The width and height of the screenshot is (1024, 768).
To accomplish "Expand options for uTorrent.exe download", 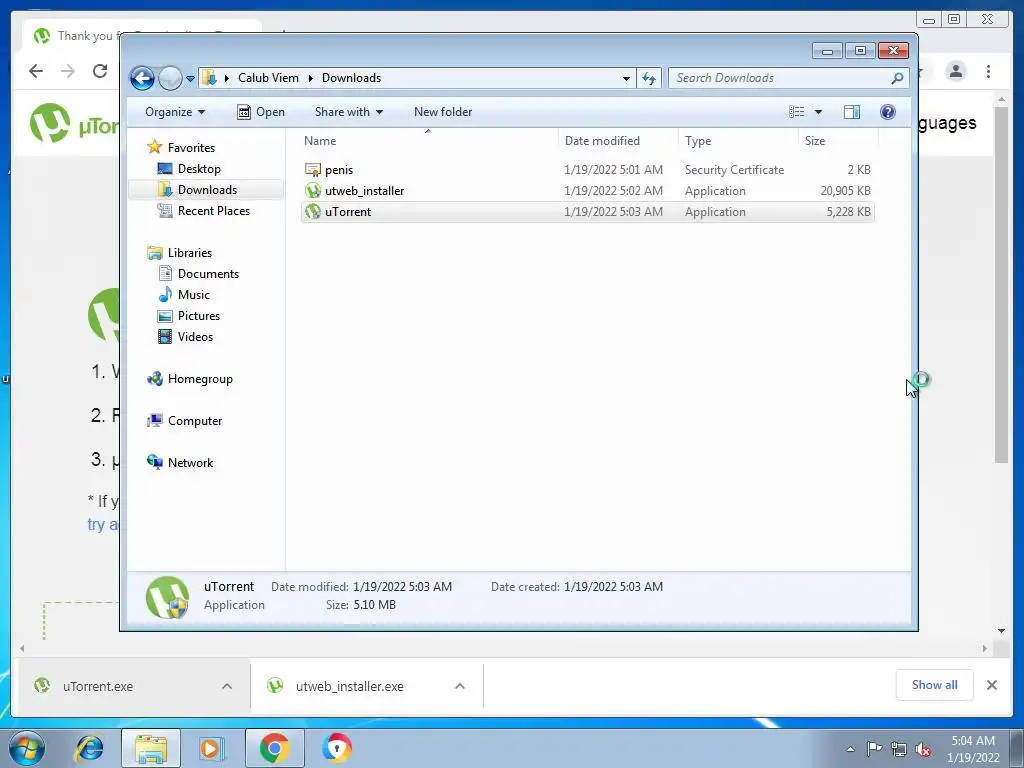I will (227, 686).
